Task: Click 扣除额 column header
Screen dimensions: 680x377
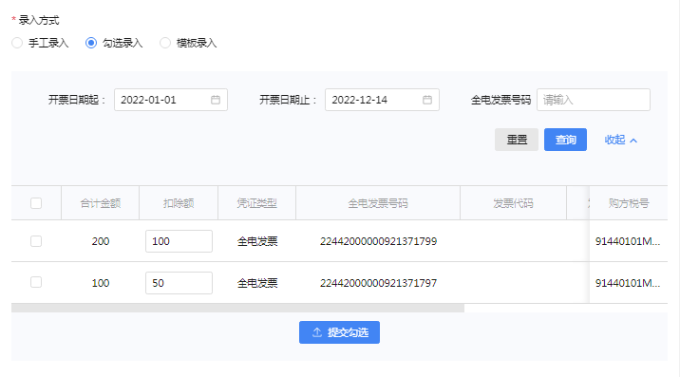Action: (179, 203)
